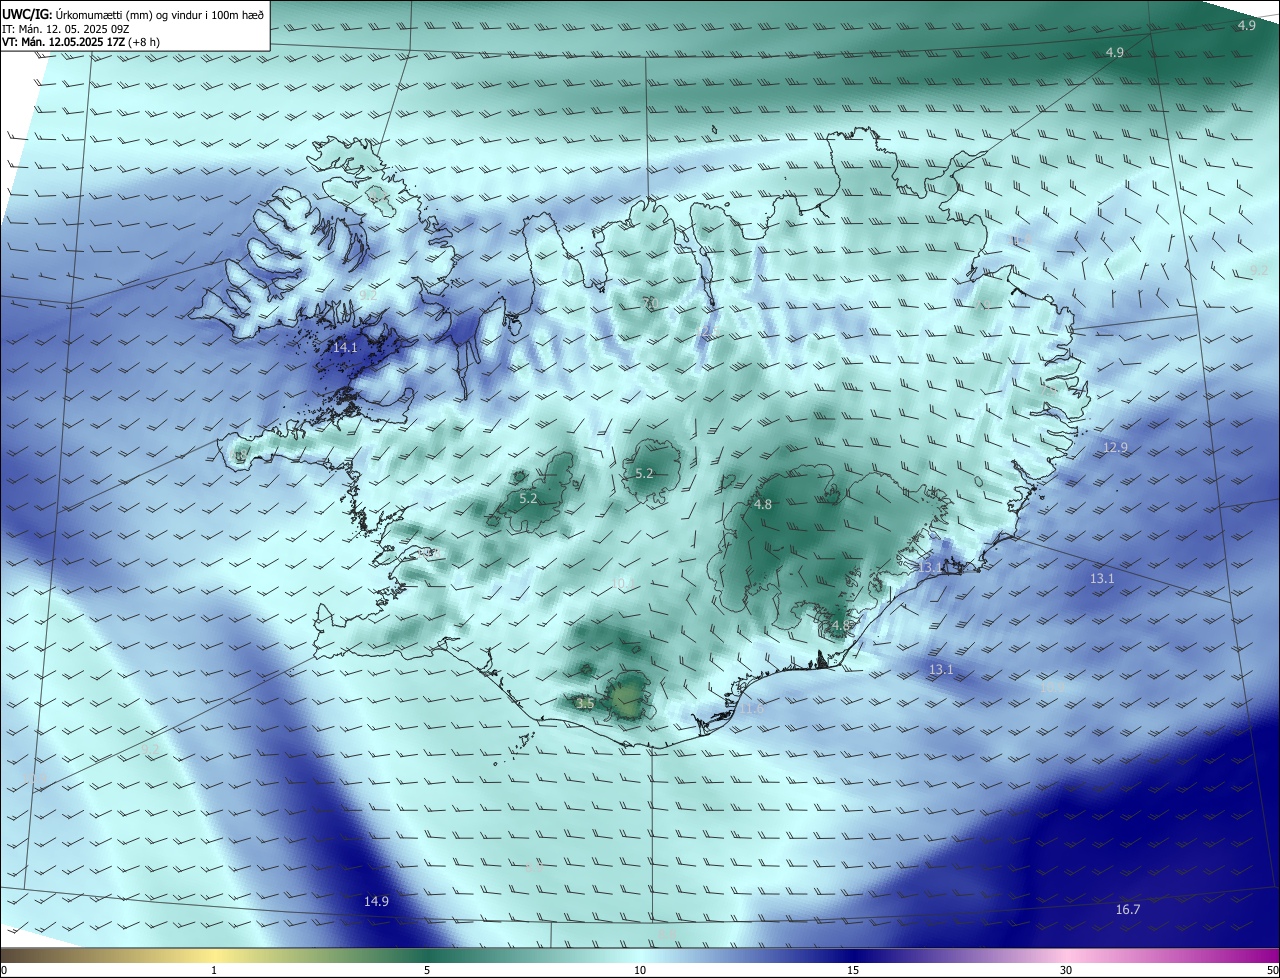1280x978 pixels.
Task: Click the colorbar tick label 1
Action: [x=214, y=970]
